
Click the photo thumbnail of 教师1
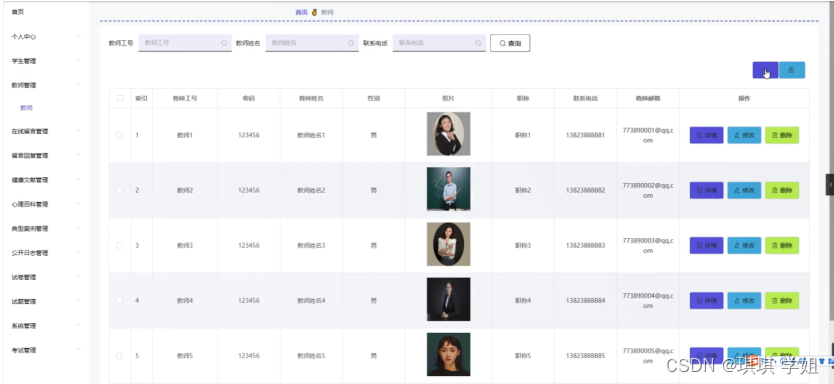448,133
